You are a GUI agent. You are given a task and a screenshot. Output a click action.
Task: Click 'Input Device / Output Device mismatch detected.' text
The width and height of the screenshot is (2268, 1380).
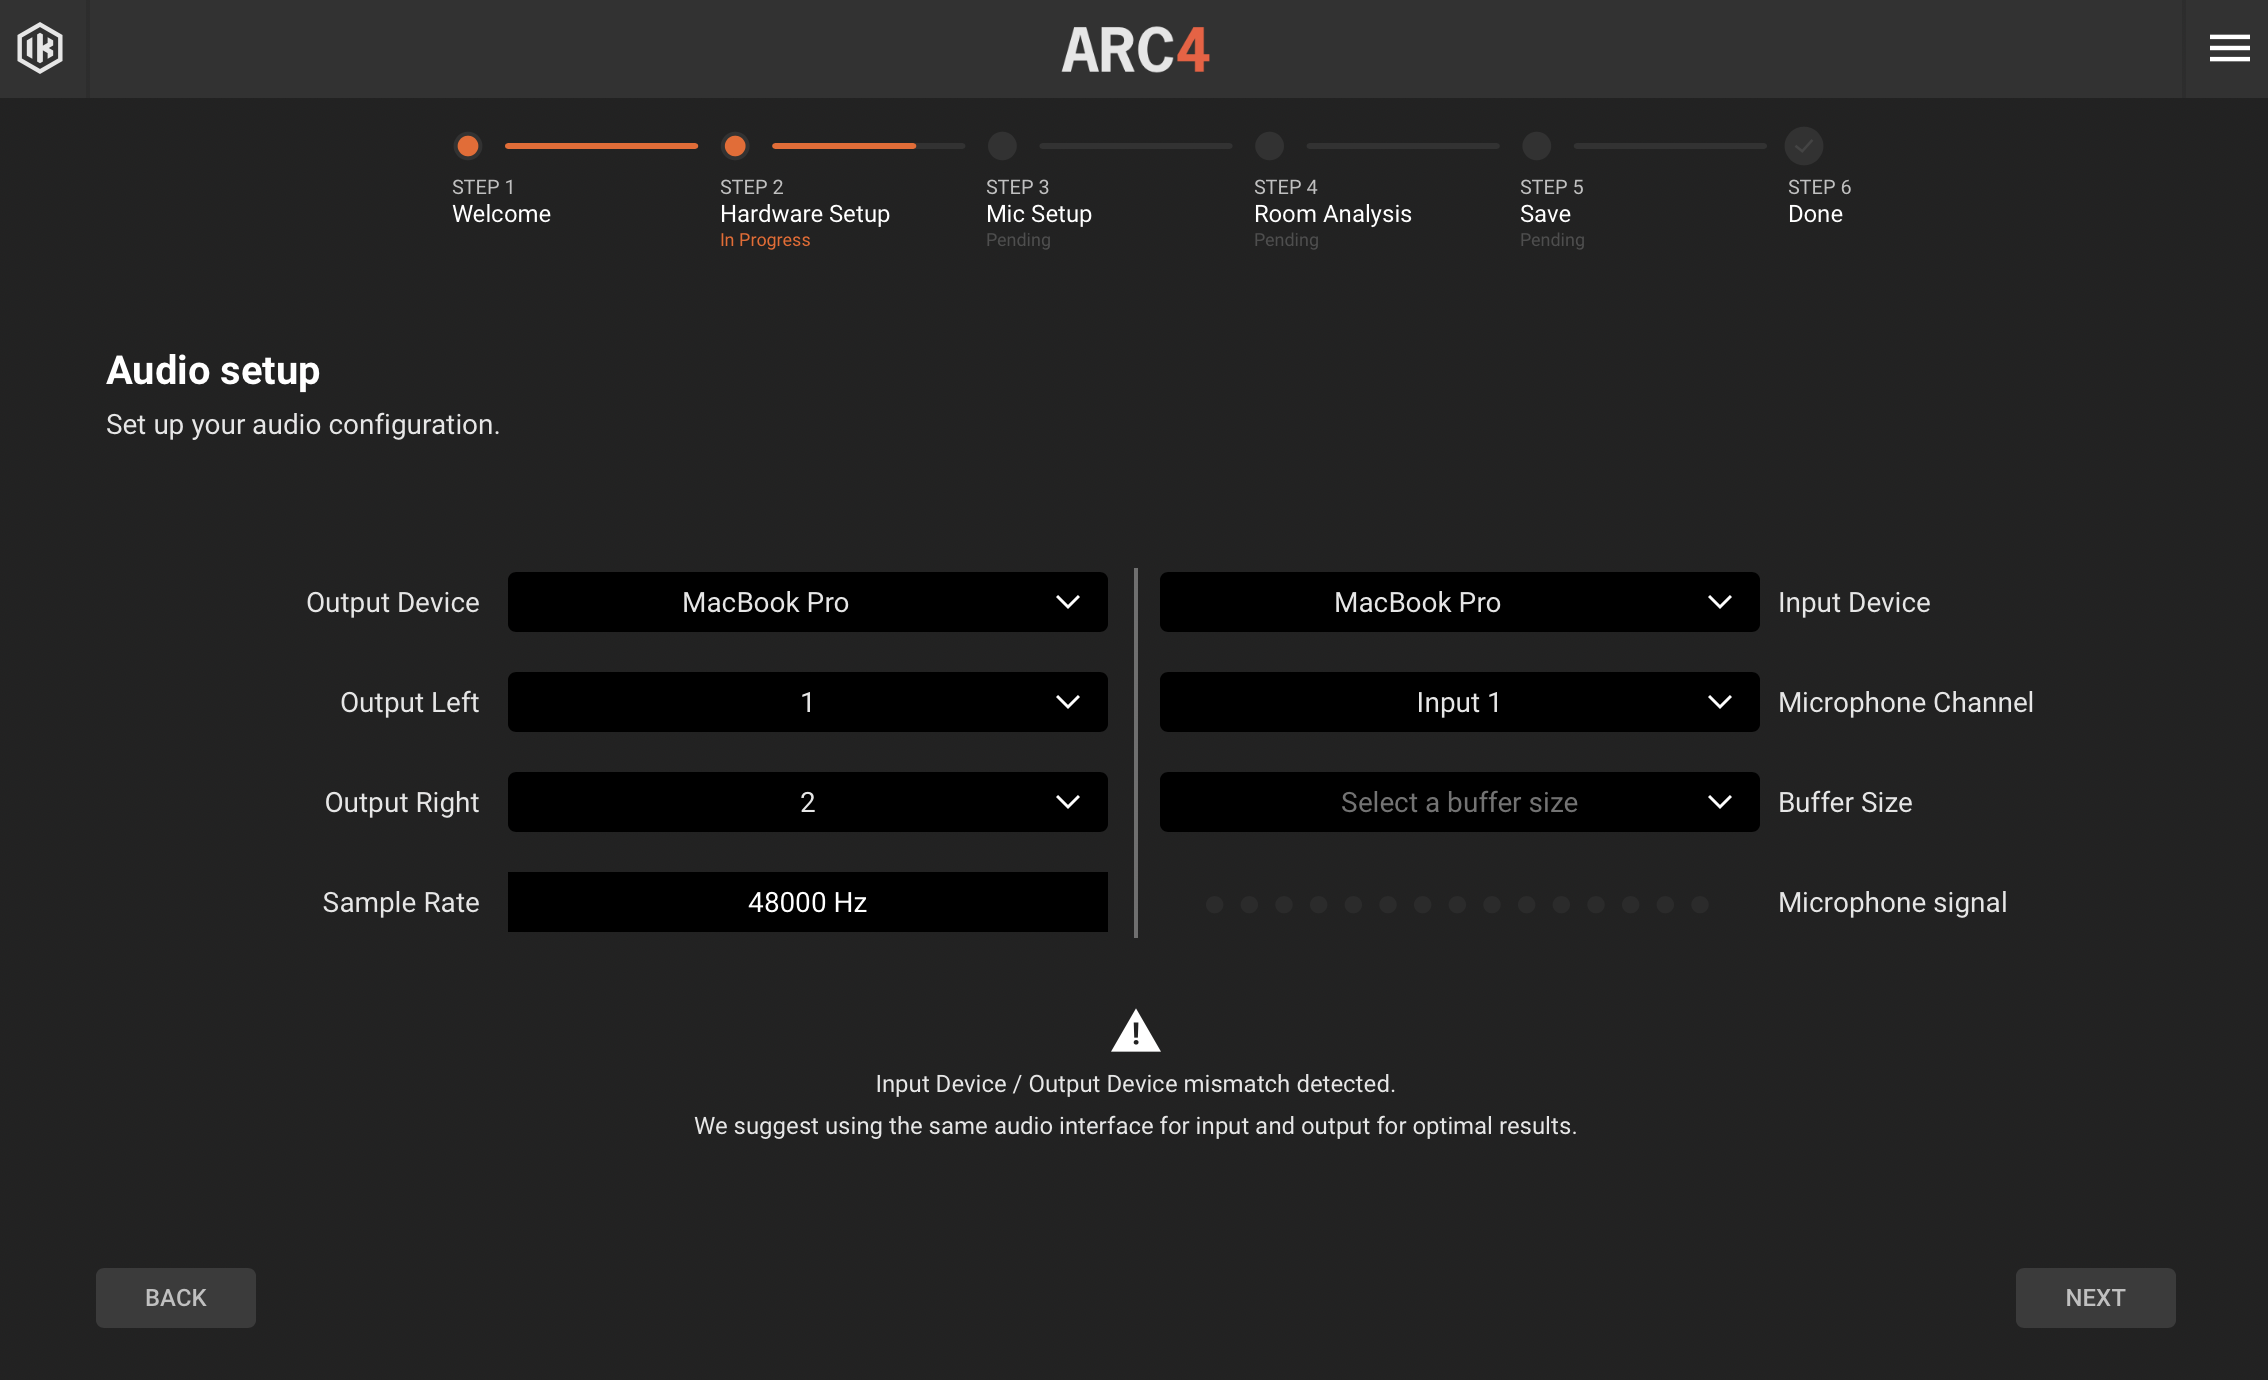tap(1135, 1084)
